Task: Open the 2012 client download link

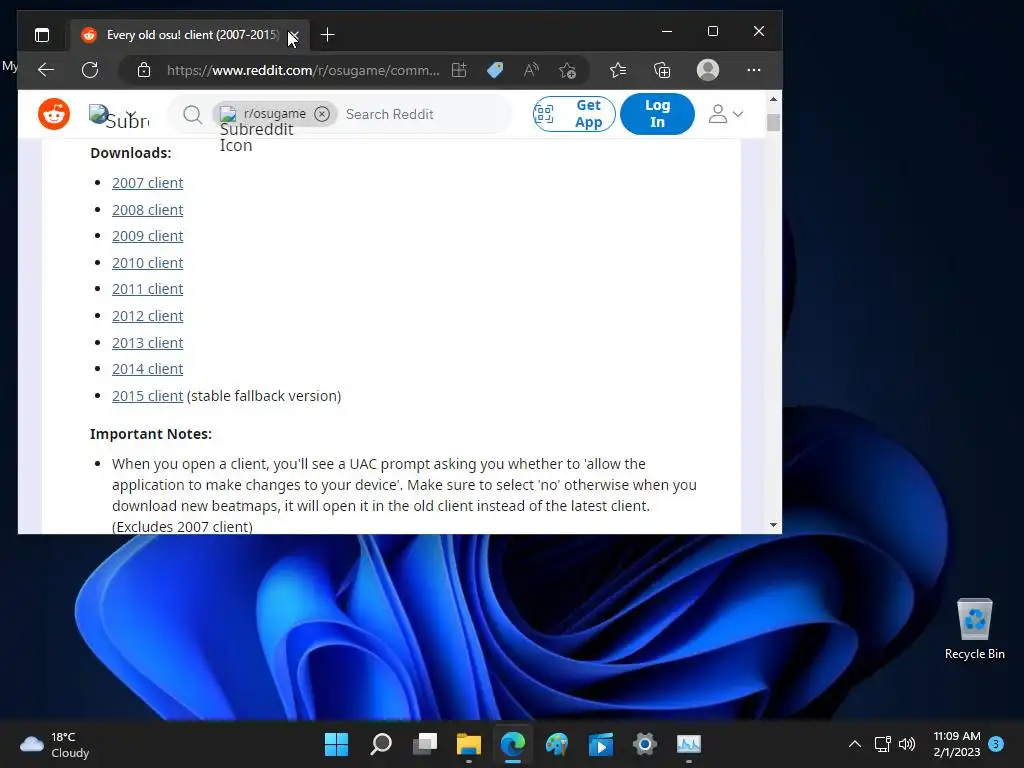Action: click(x=148, y=315)
